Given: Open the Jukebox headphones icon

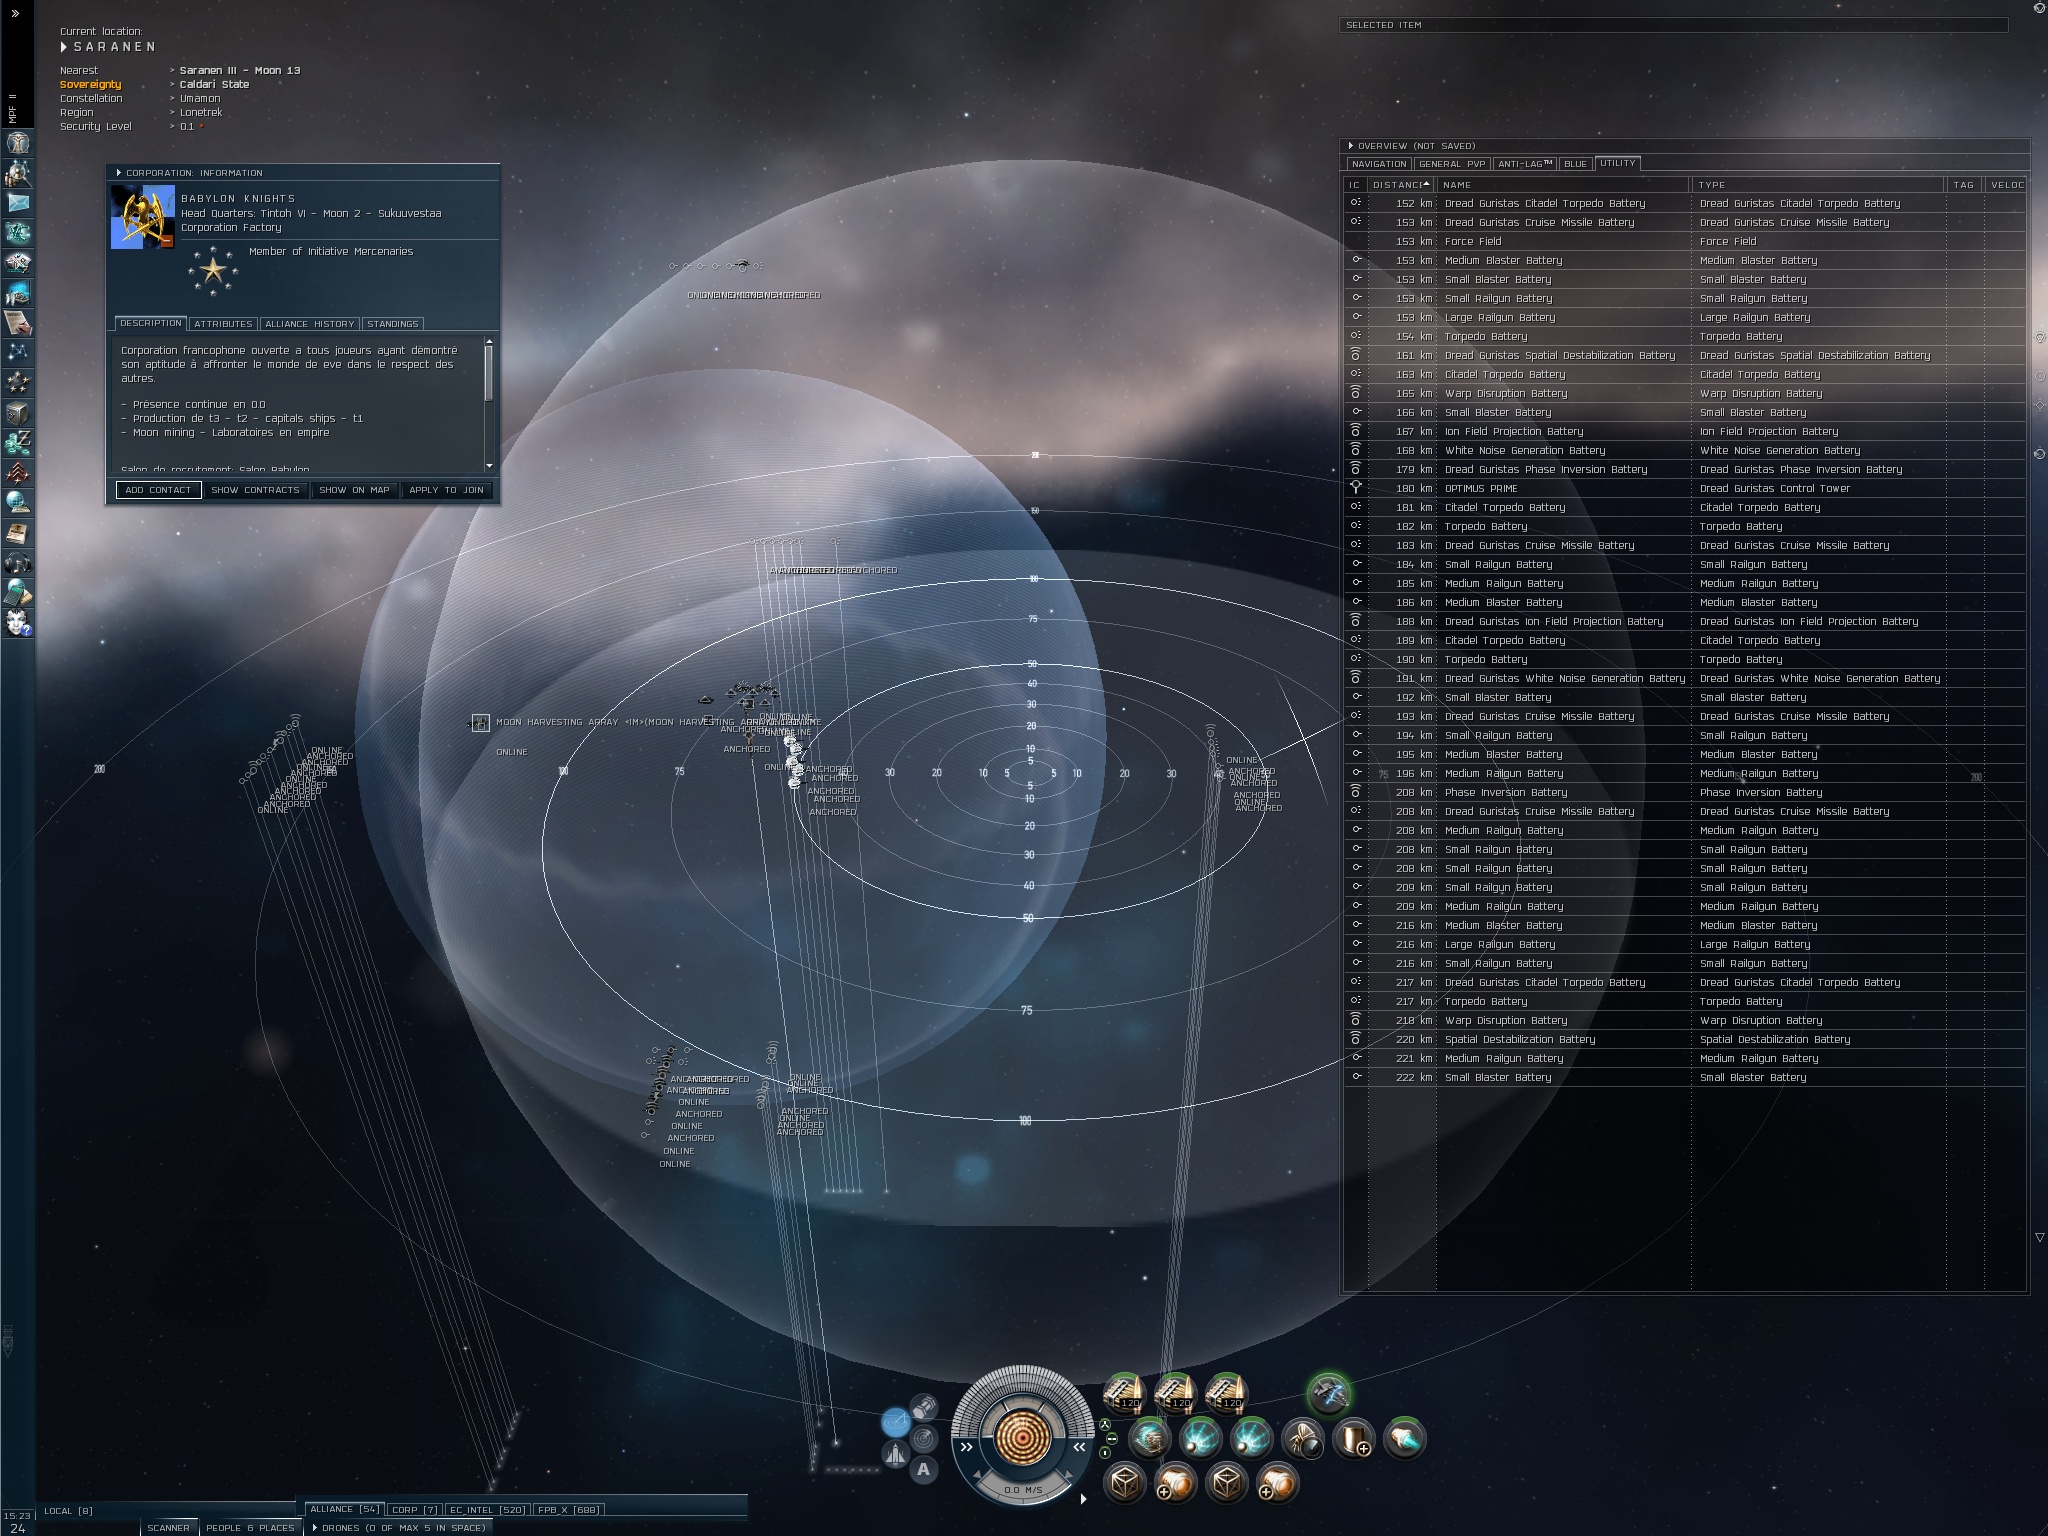Looking at the screenshot, I should point(18,562).
